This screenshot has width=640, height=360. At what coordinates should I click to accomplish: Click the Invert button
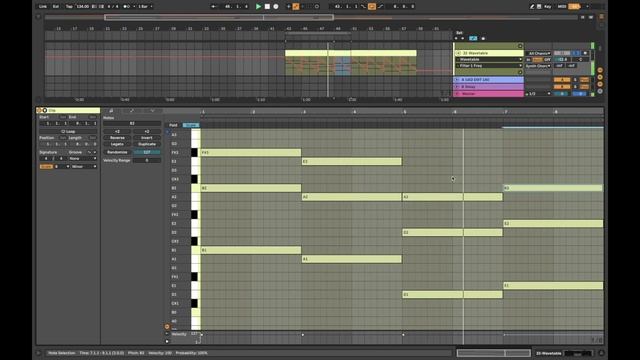coord(147,138)
